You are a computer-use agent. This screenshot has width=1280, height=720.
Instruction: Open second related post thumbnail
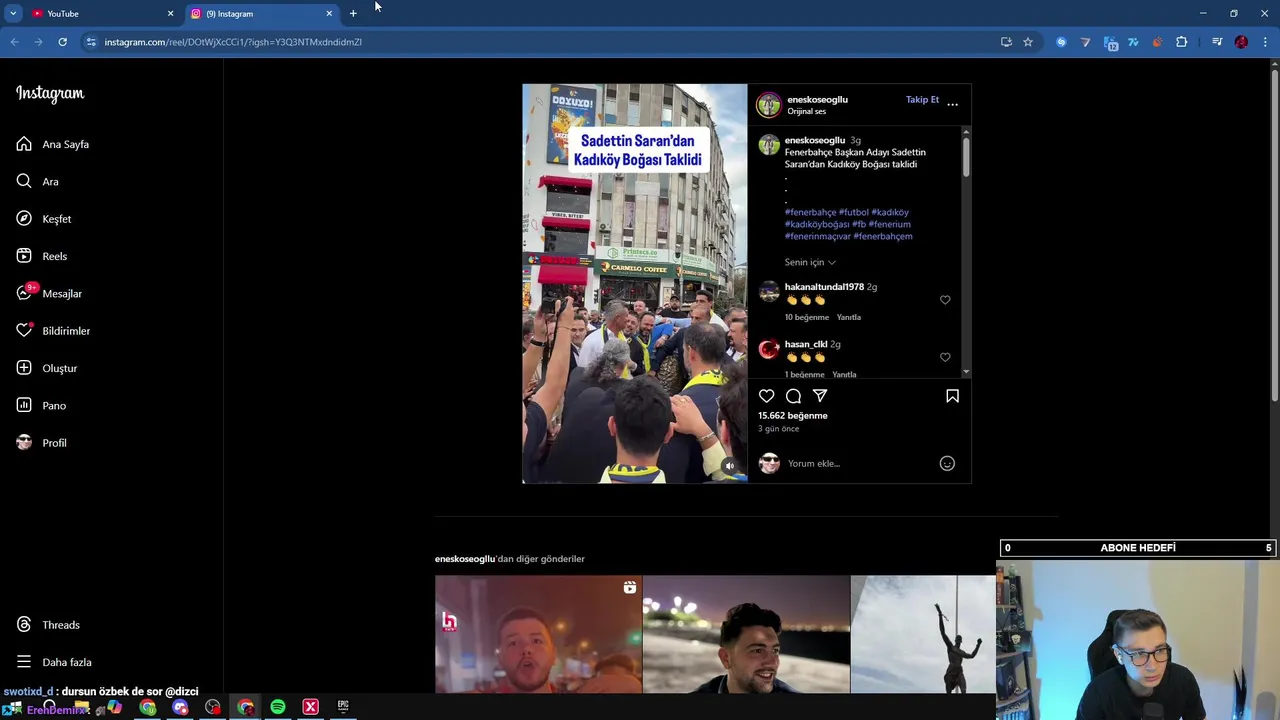[x=746, y=634]
